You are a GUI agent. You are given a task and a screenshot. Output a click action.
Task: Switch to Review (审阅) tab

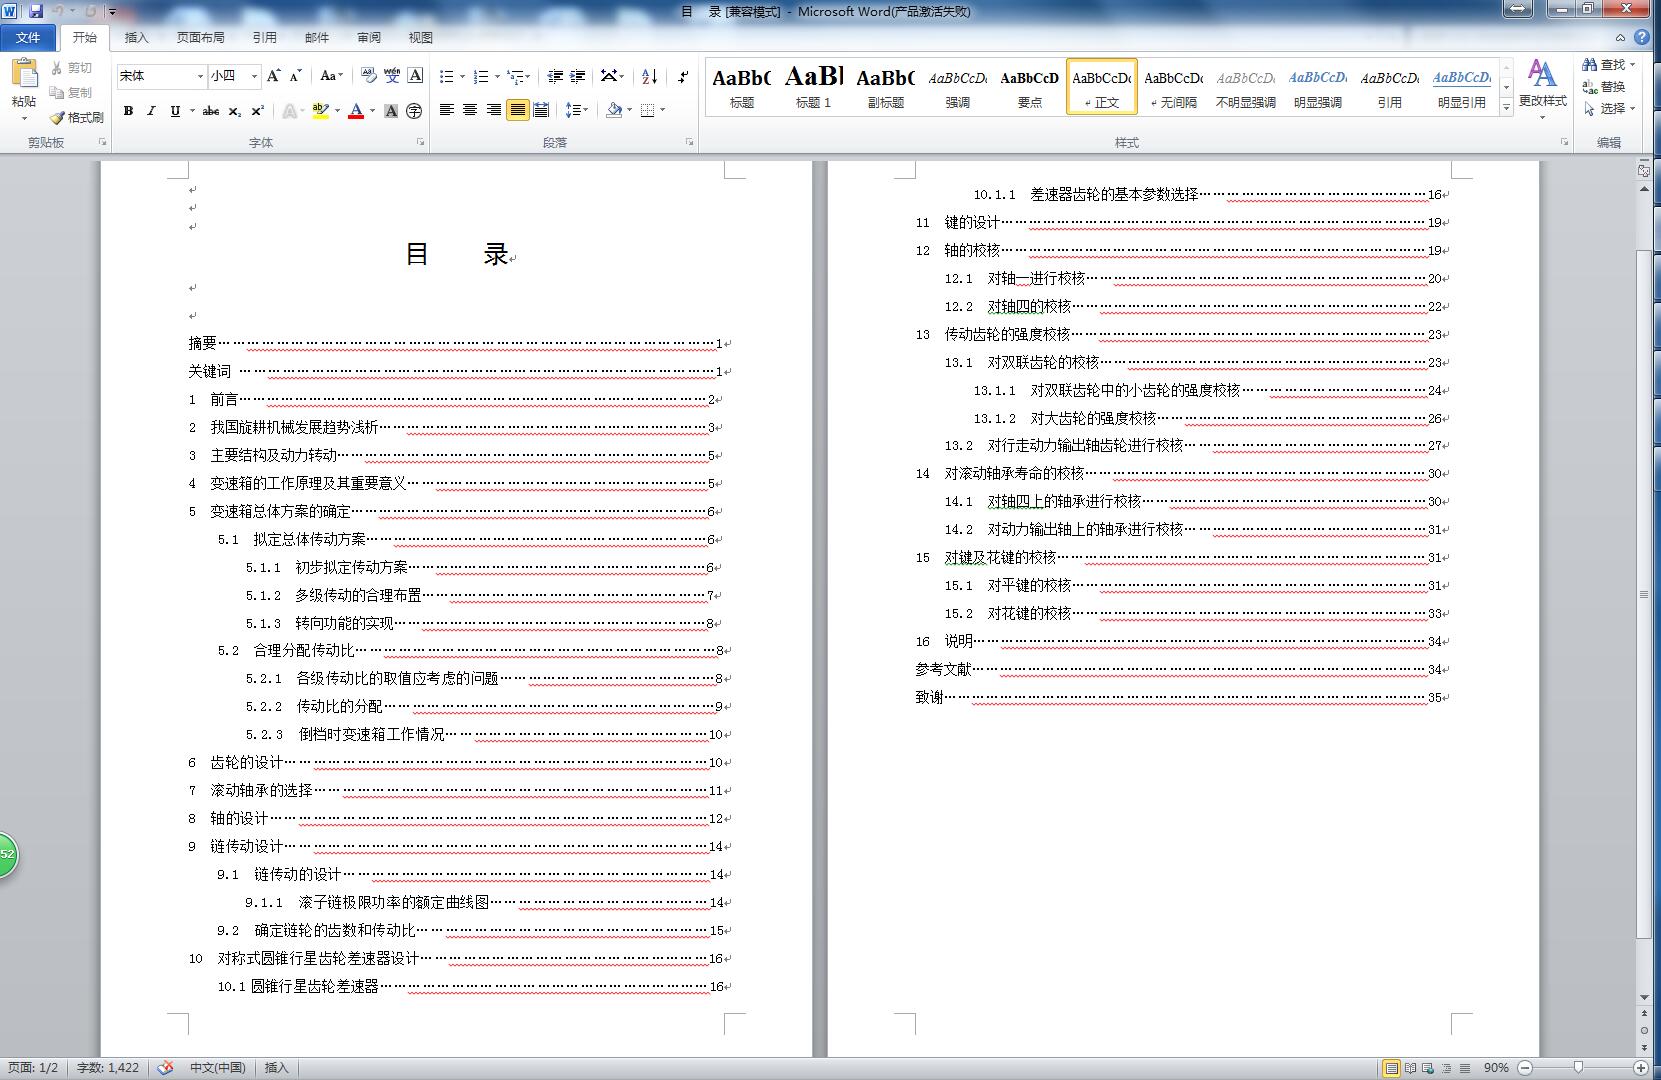pyautogui.click(x=369, y=37)
